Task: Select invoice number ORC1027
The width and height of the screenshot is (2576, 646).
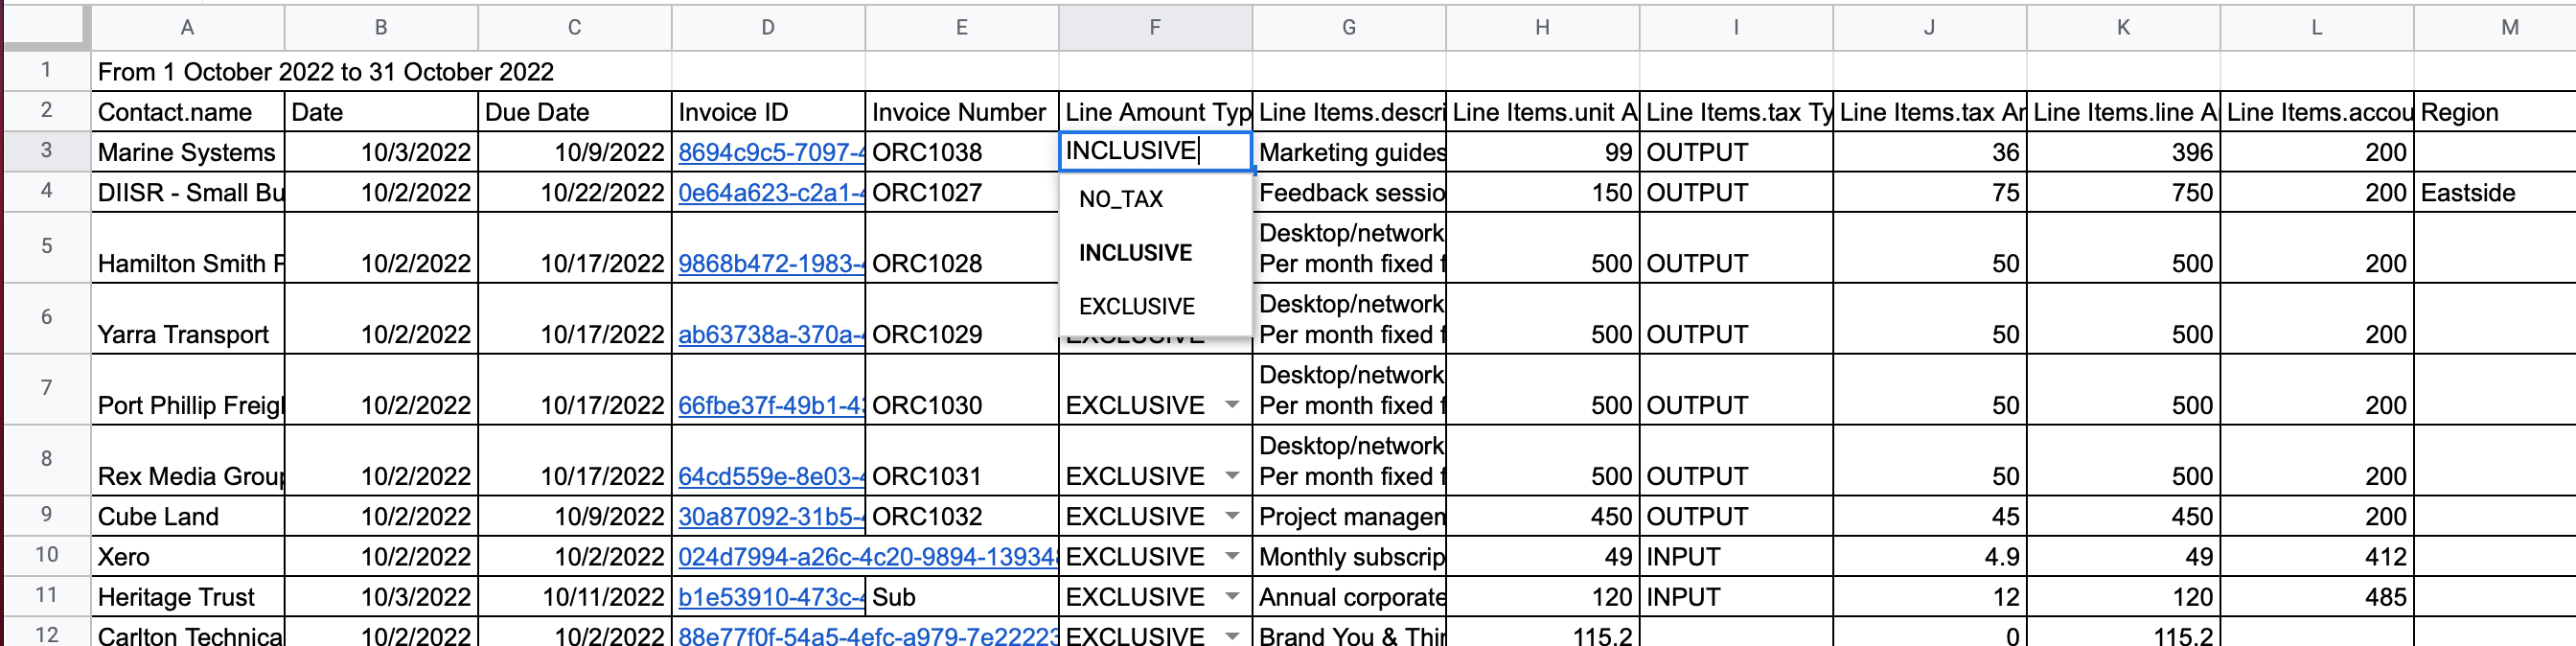Action: coord(962,192)
